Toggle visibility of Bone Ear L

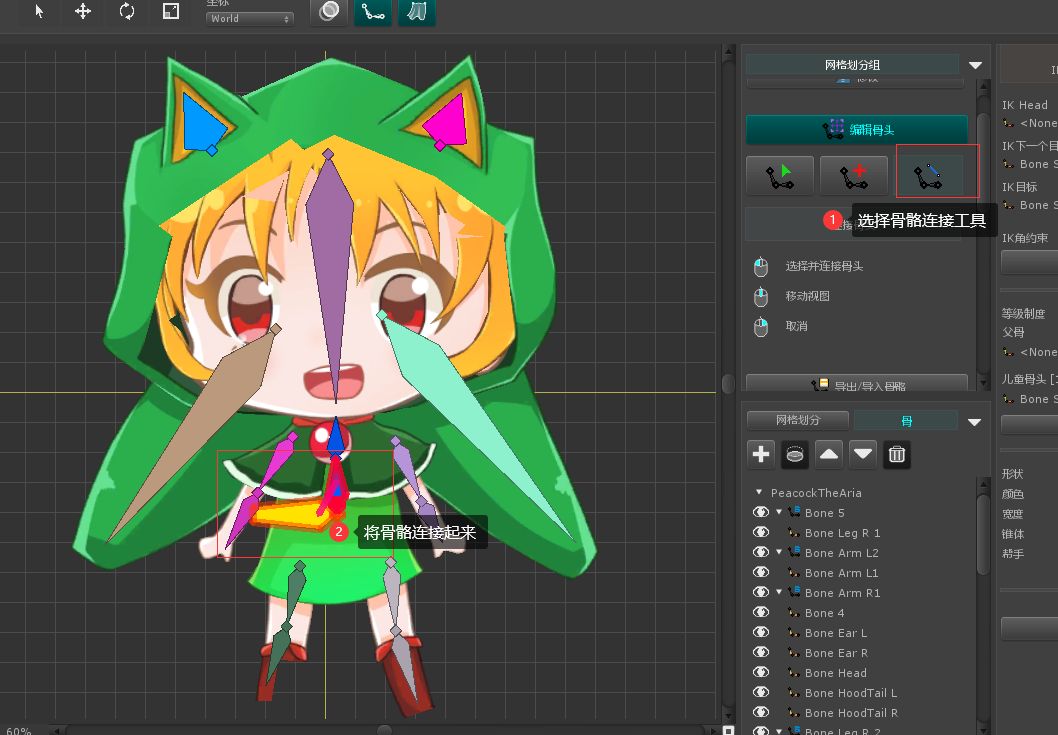[761, 632]
